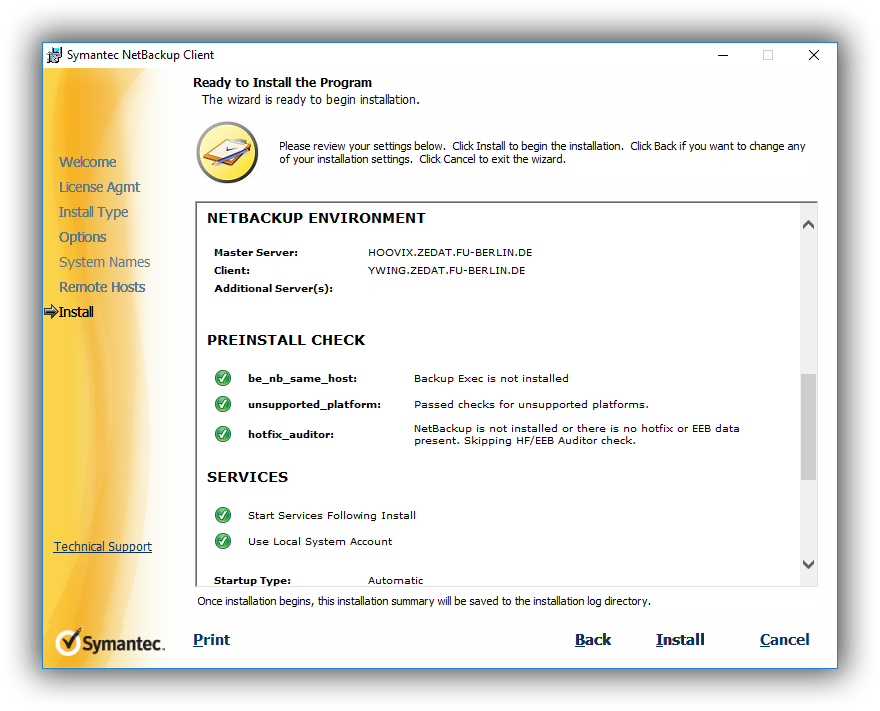Go to the License Agmt step
This screenshot has width=880, height=711.
point(99,187)
